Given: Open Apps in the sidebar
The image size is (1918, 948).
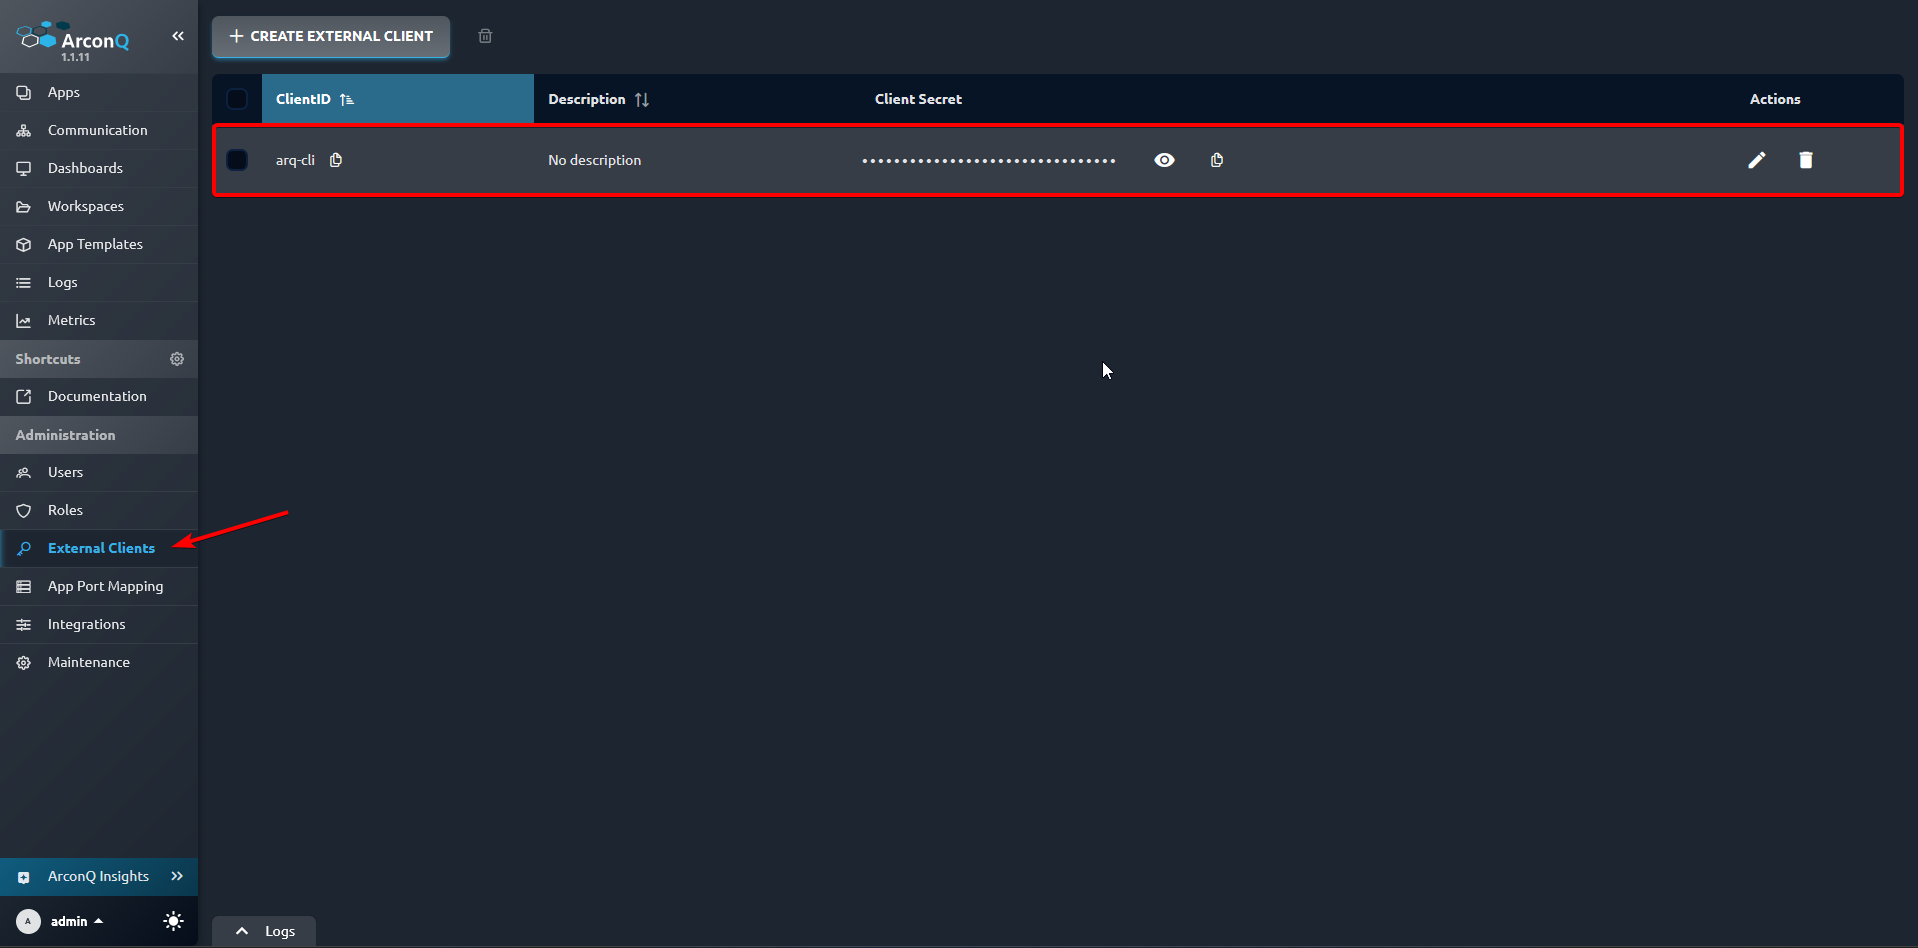Looking at the screenshot, I should (x=99, y=92).
